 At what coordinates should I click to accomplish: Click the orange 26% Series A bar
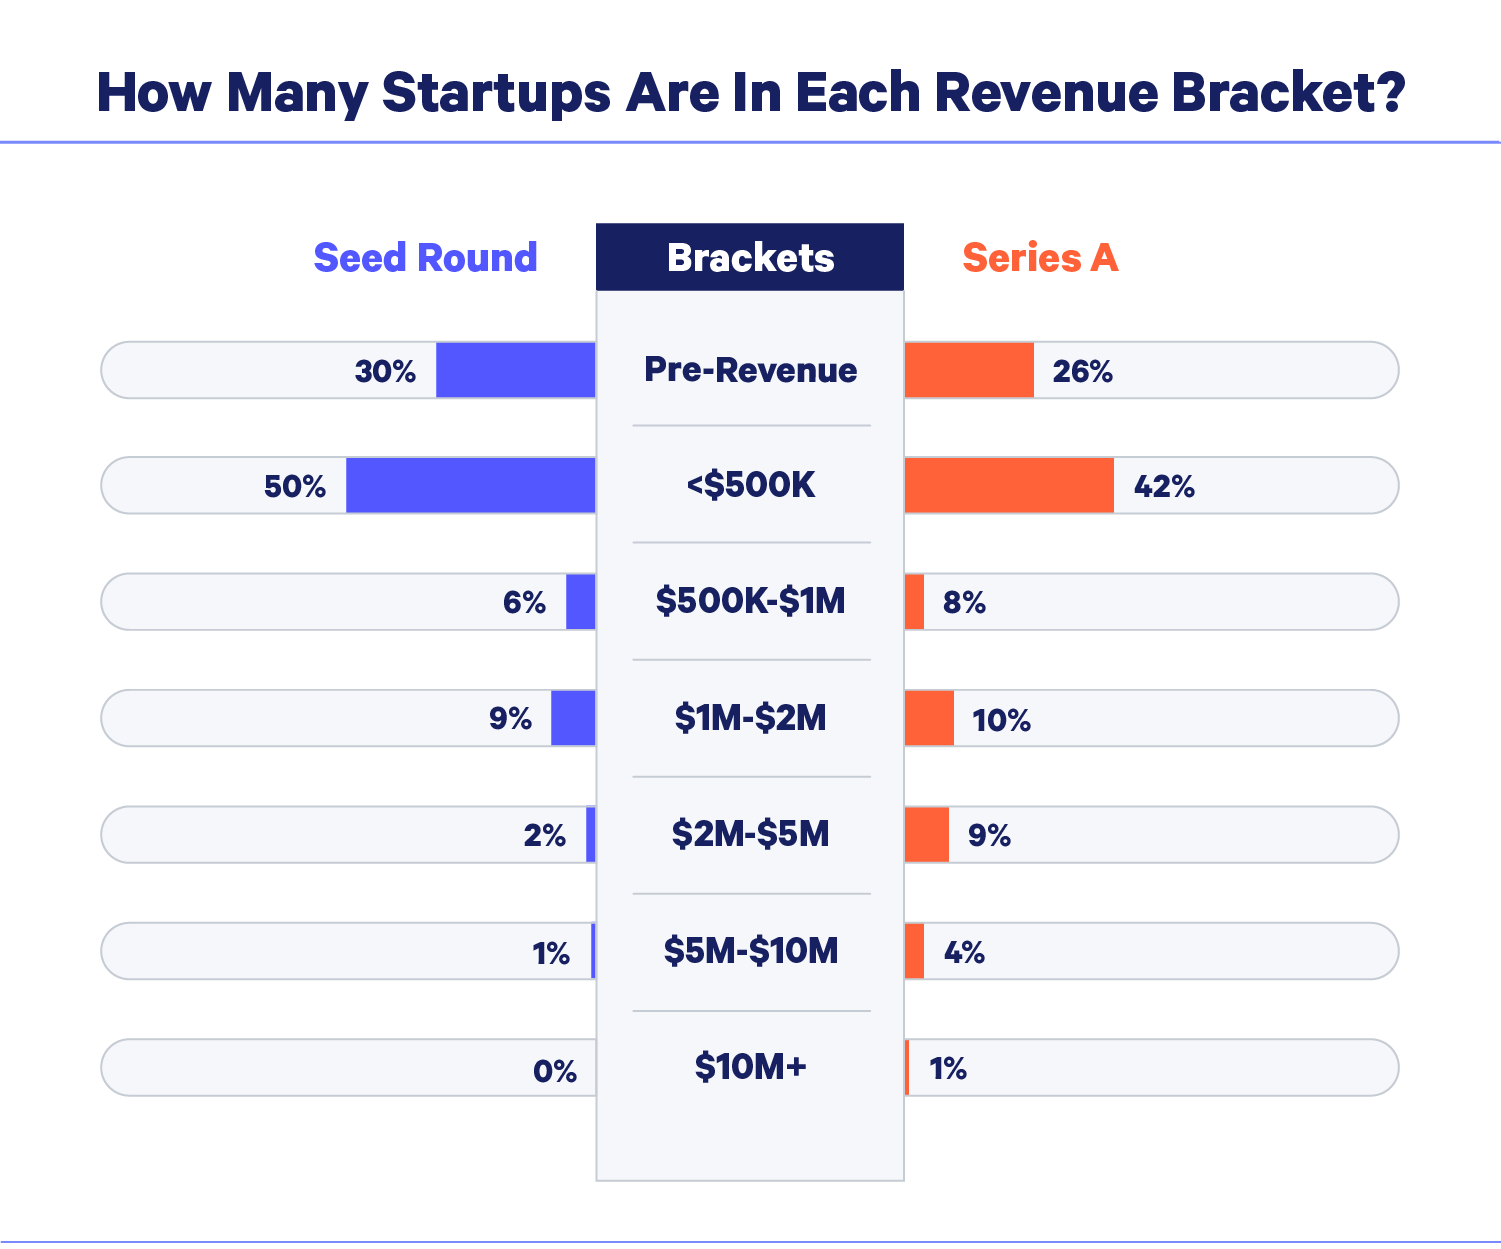click(969, 370)
